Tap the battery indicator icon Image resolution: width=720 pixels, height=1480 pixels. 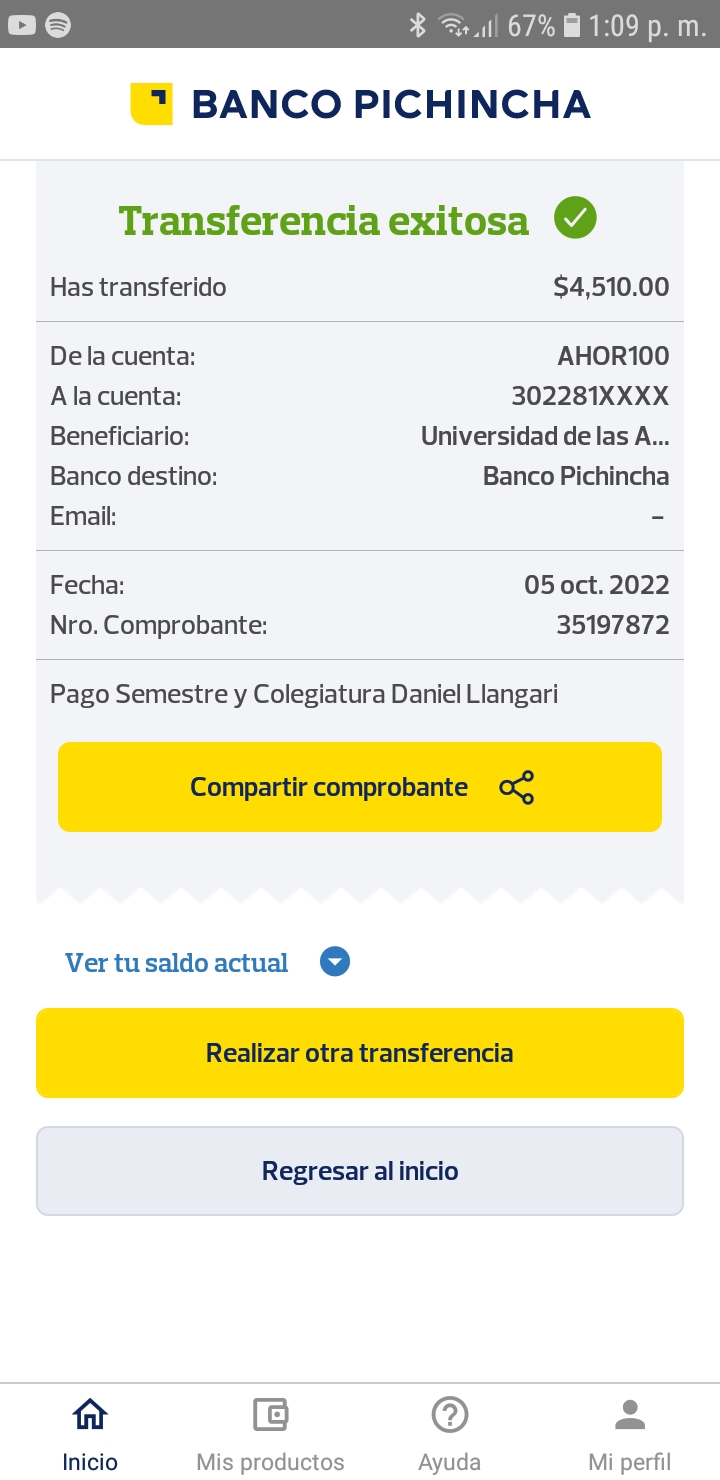(572, 25)
